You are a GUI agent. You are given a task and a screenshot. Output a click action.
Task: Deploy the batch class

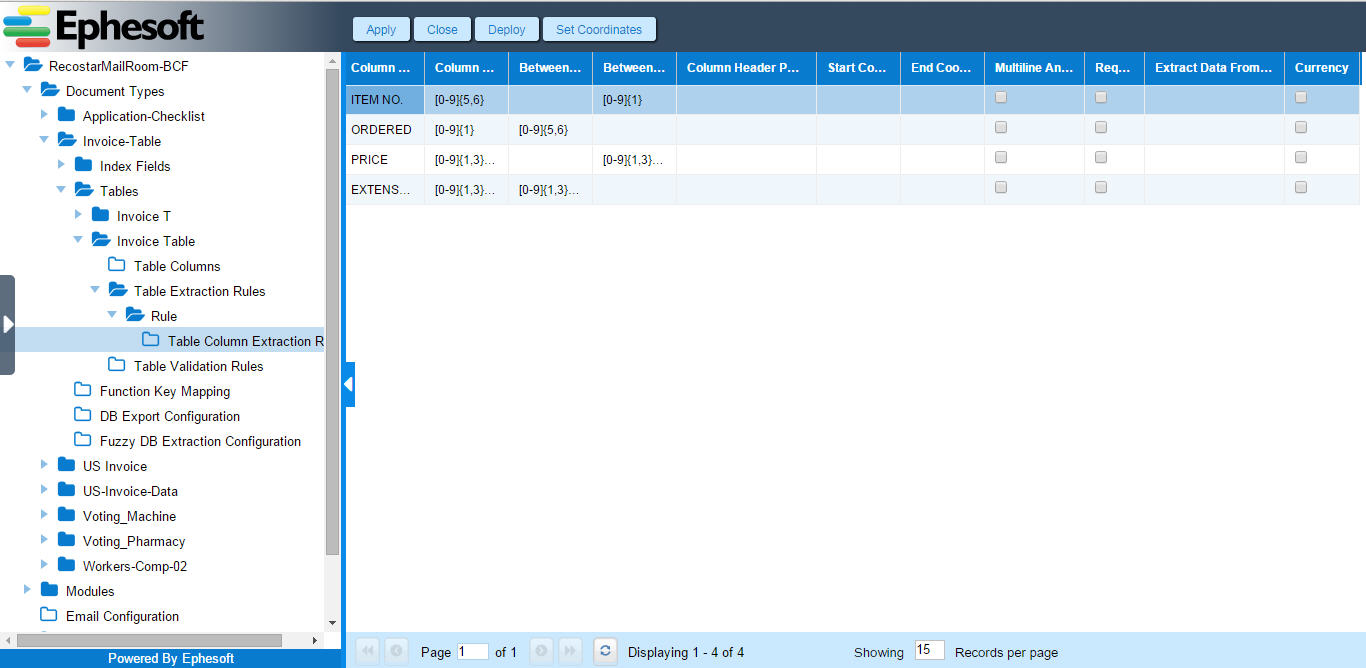(x=507, y=29)
